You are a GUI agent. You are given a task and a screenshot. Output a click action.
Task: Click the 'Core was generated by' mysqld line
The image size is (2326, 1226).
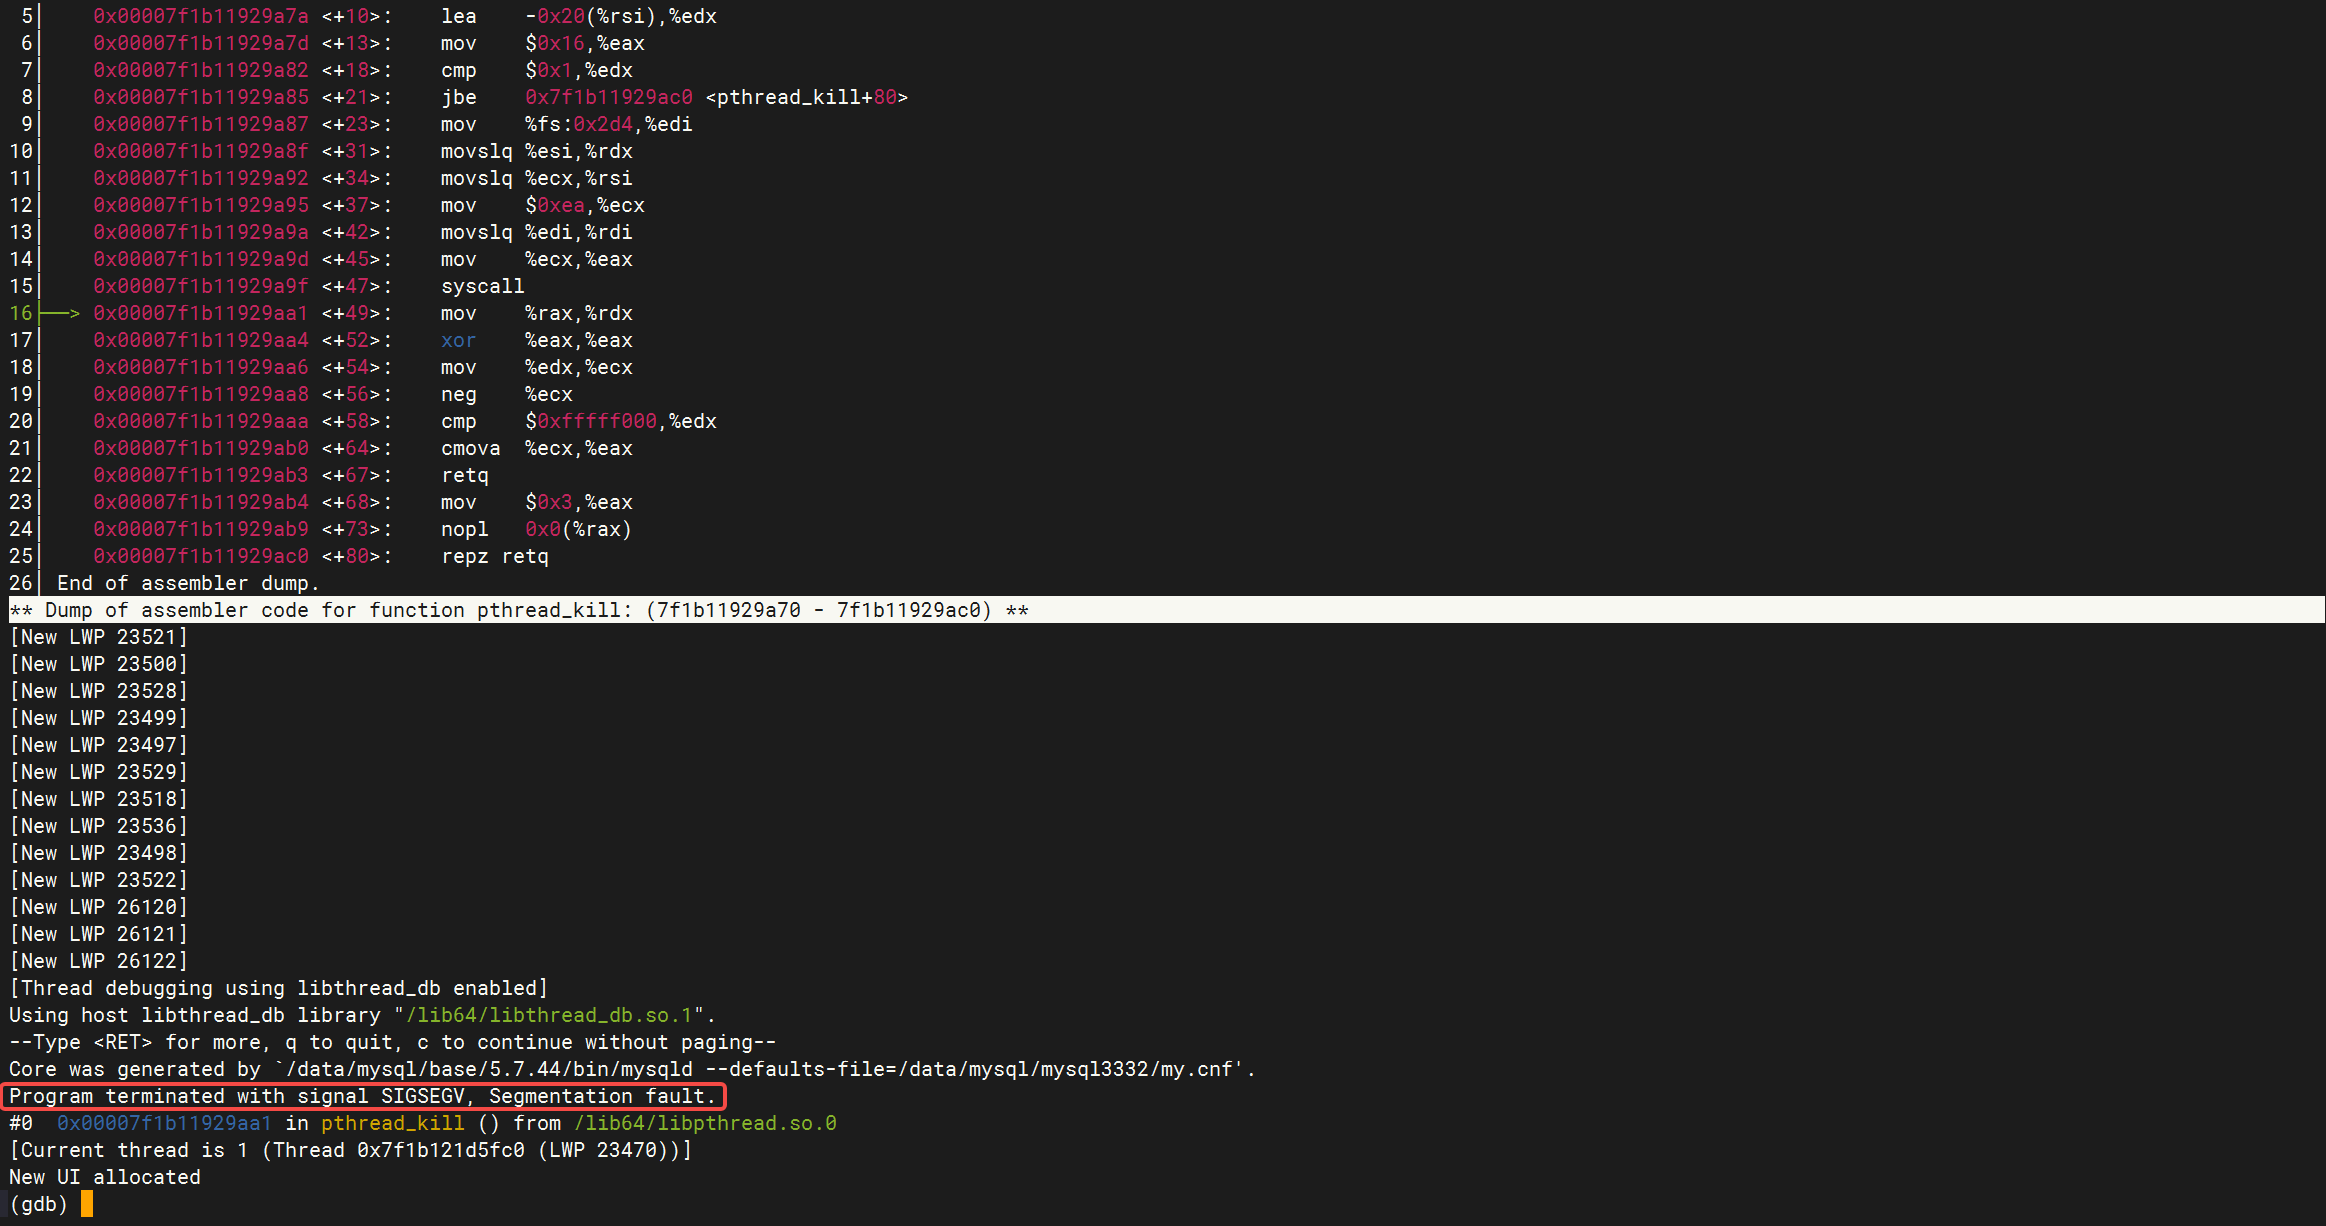pyautogui.click(x=630, y=1070)
